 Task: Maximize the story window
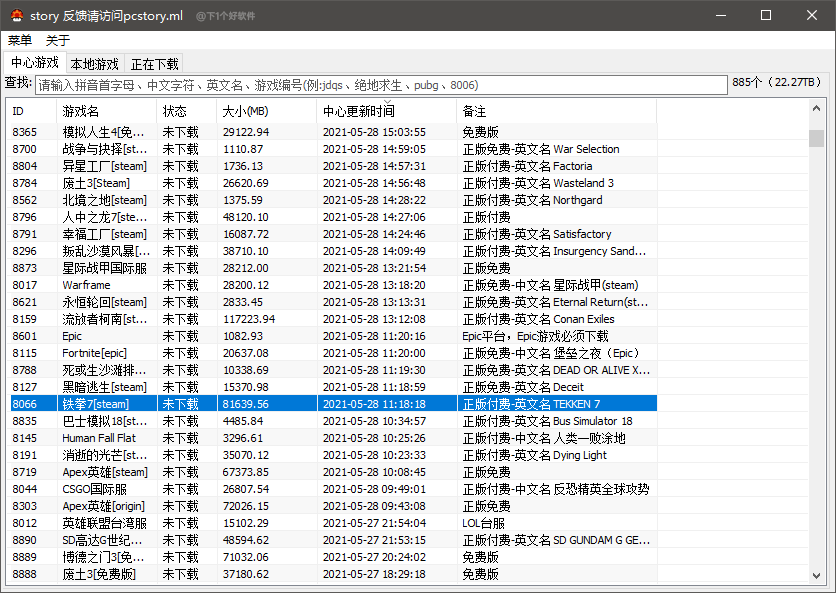point(766,16)
